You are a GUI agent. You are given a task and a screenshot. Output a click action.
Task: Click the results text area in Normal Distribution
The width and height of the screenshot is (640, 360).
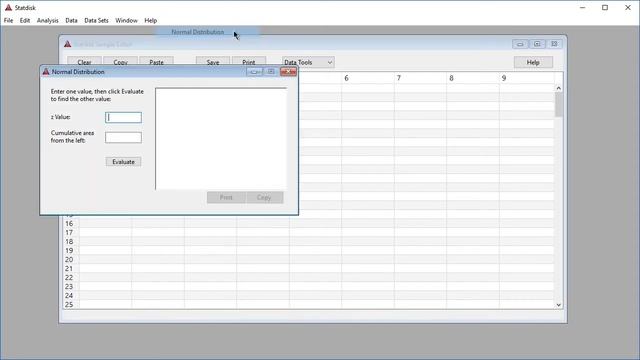tap(221, 139)
